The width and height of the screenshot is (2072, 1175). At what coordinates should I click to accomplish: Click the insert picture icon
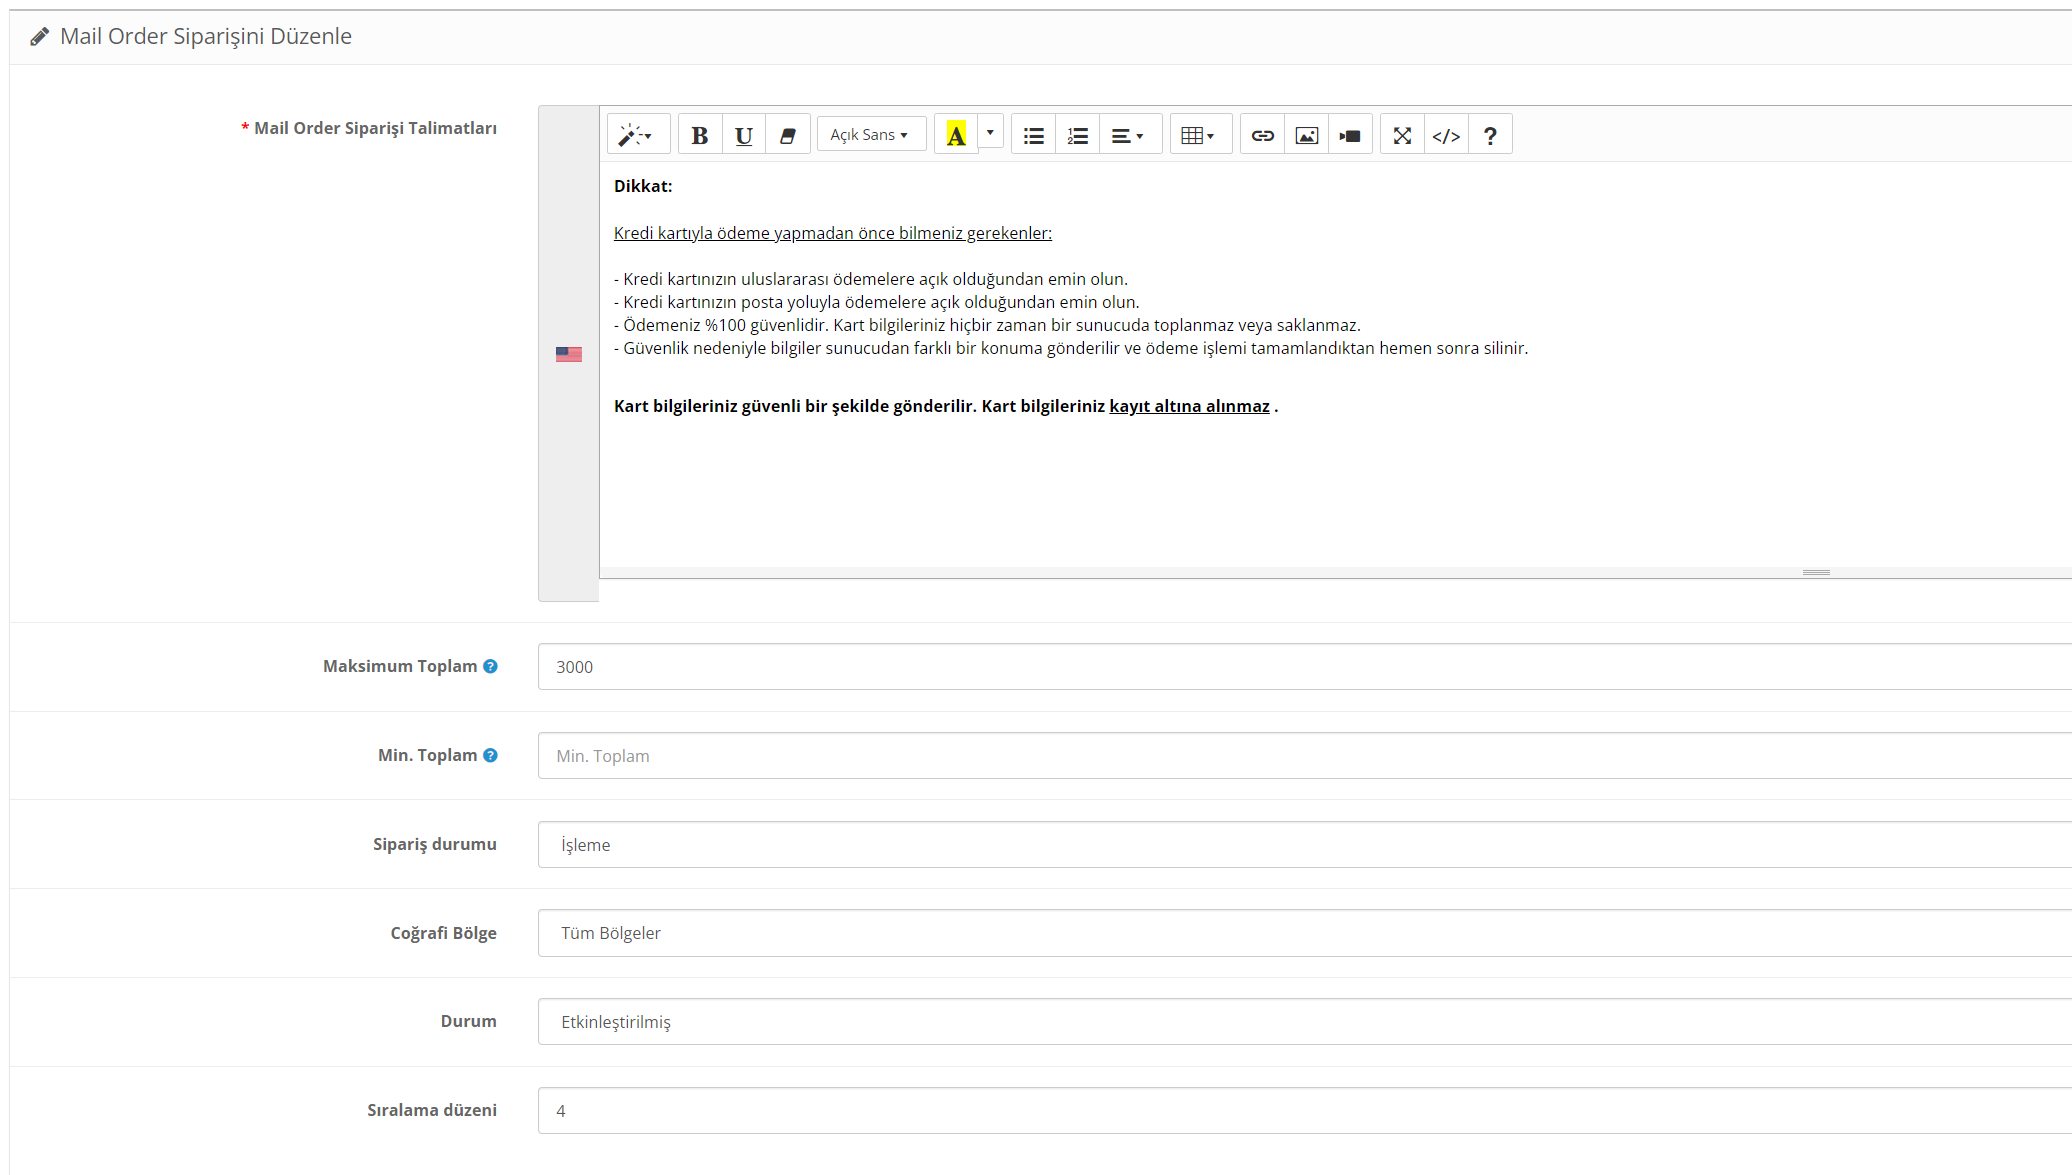pos(1306,135)
